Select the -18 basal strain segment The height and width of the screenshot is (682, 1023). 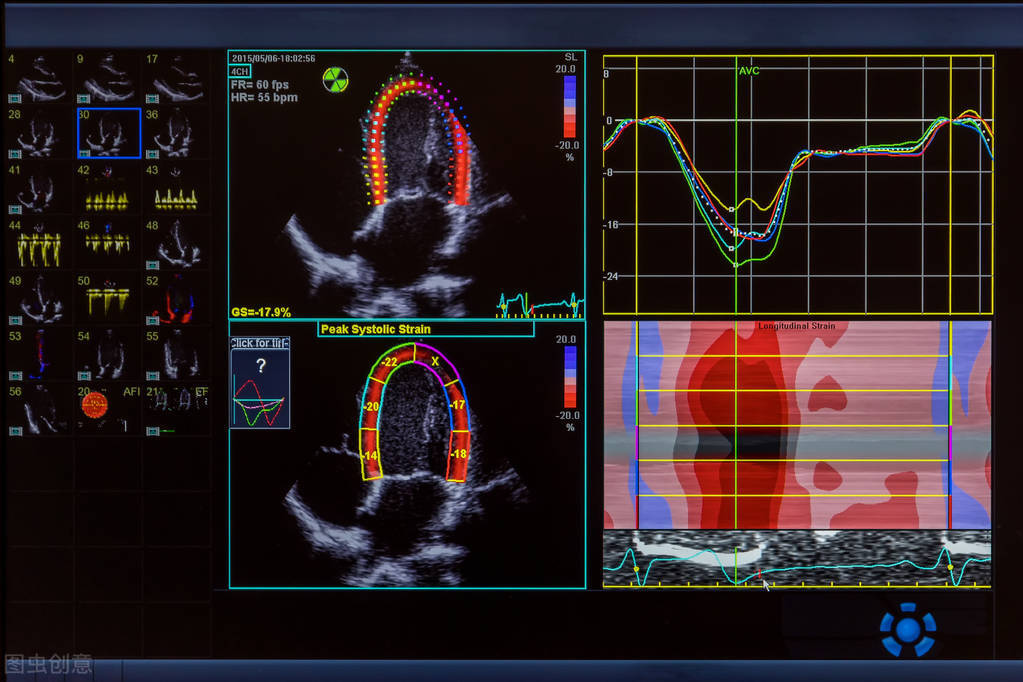pyautogui.click(x=458, y=454)
